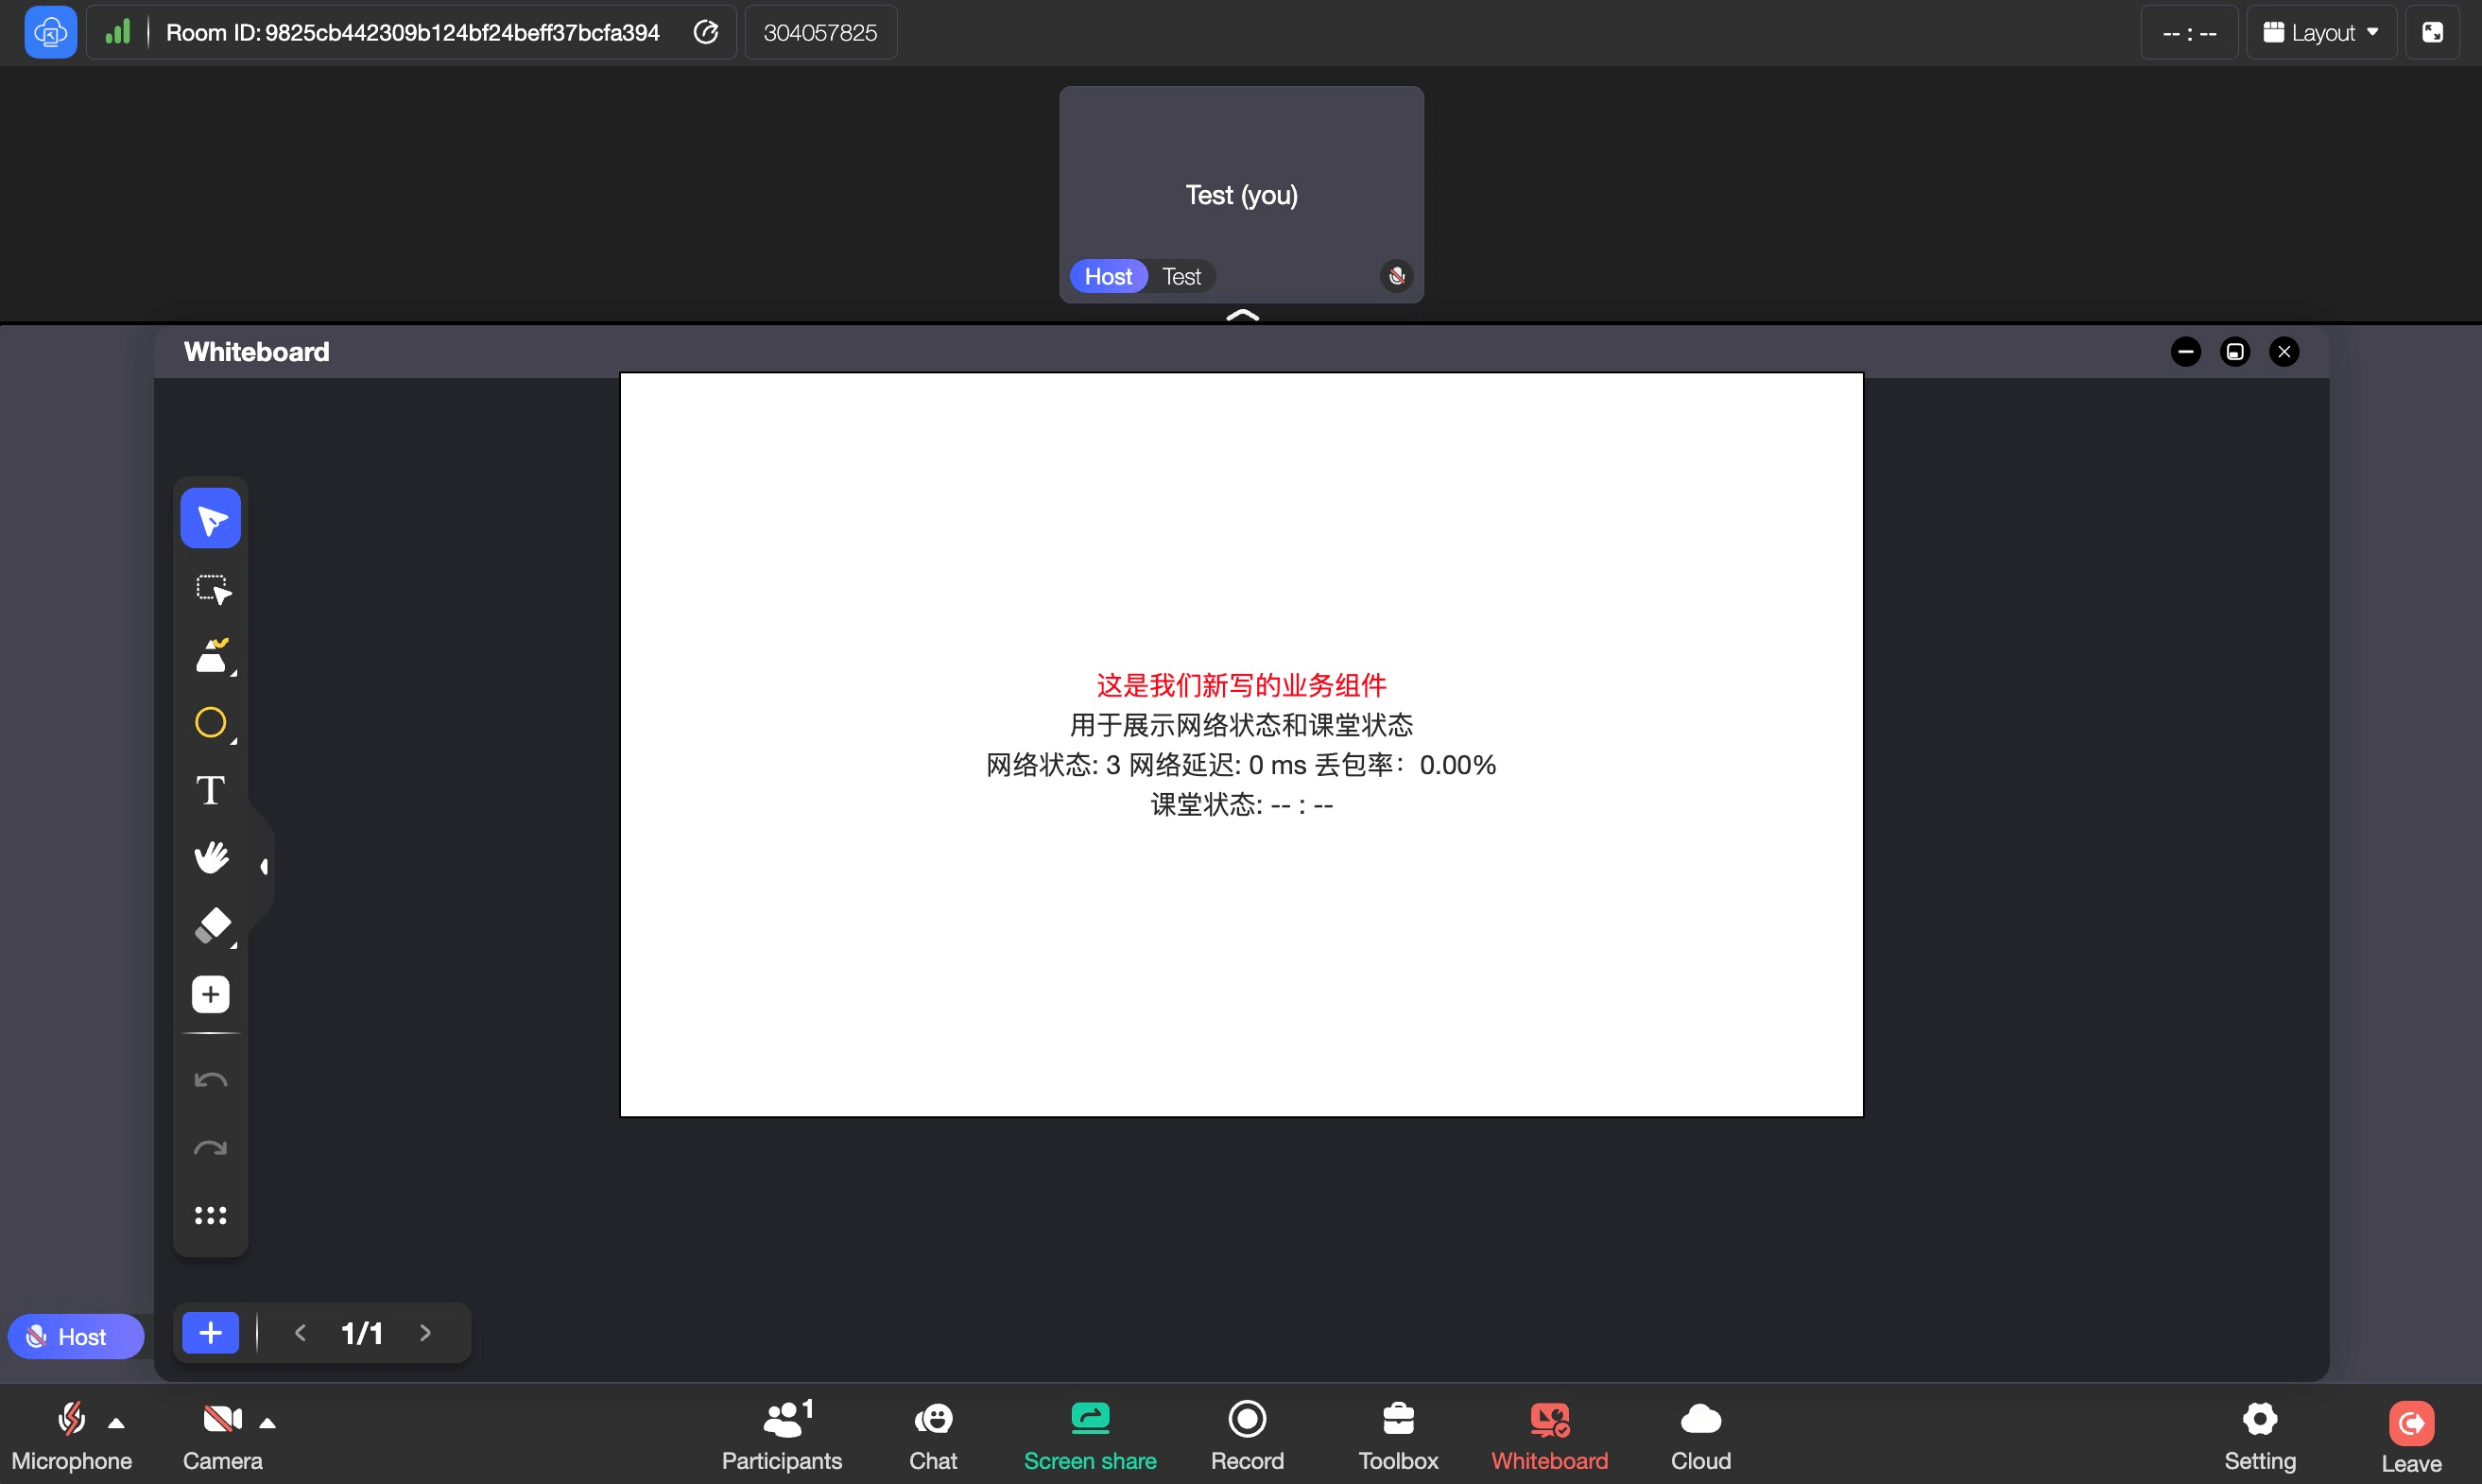Click the network signal strength icon
The height and width of the screenshot is (1484, 2482).
pos(118,33)
